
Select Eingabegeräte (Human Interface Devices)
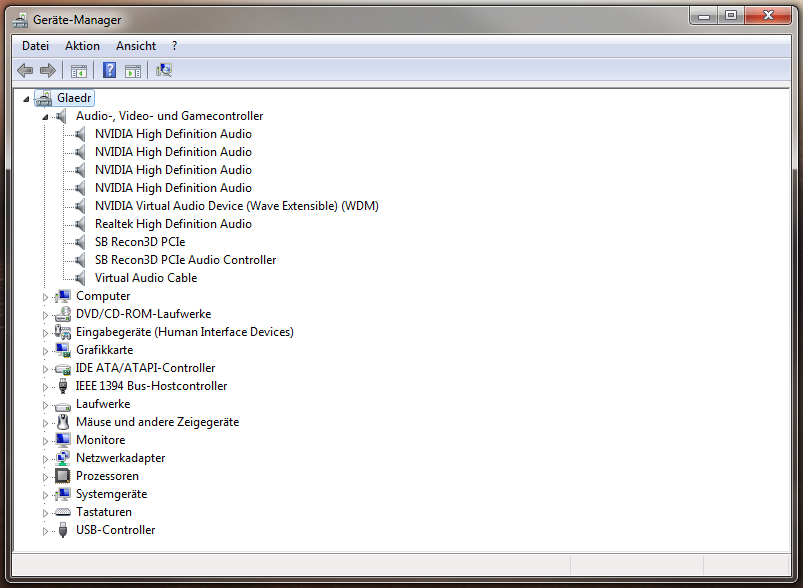pos(185,332)
